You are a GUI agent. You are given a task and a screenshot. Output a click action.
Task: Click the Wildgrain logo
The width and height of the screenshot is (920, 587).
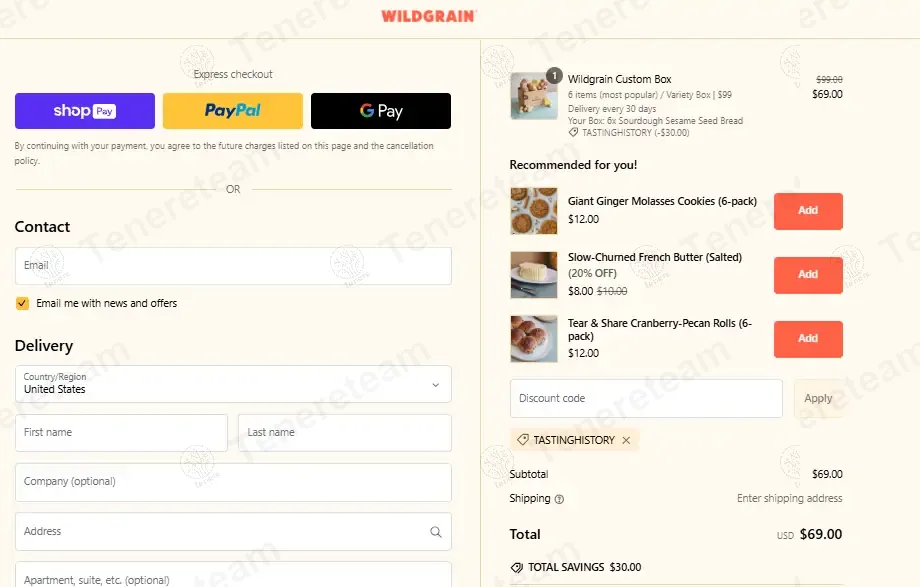click(429, 16)
